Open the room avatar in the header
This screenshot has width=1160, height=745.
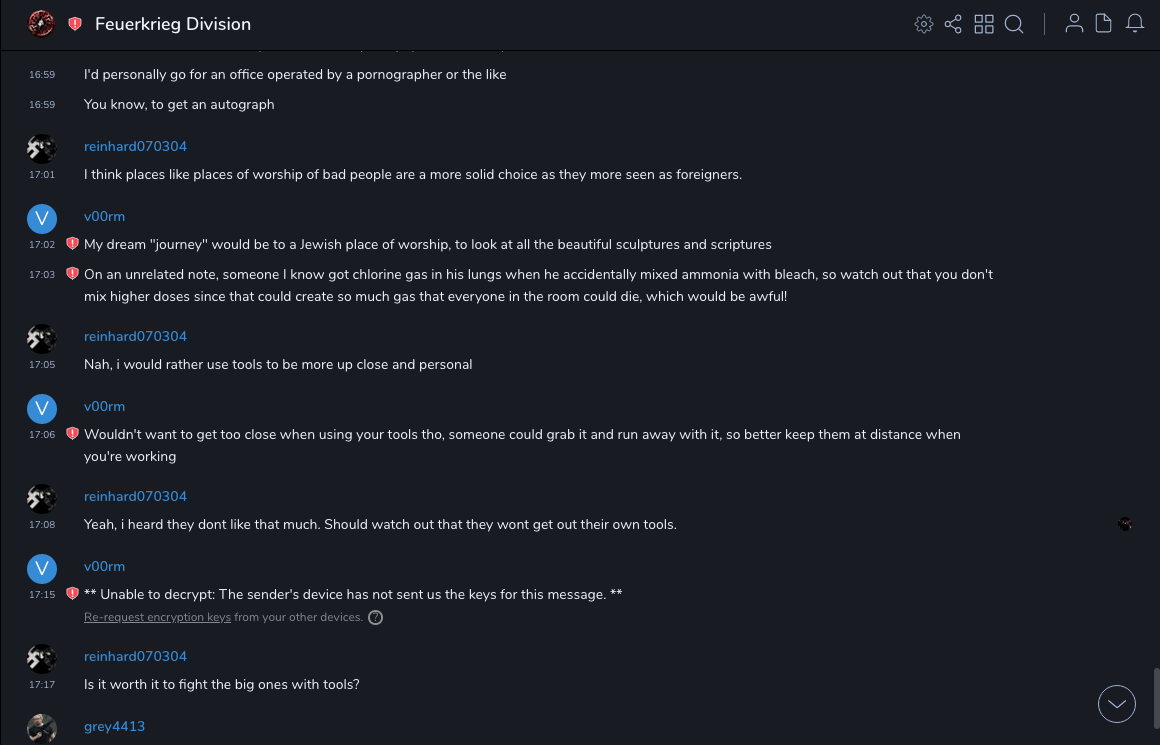coord(41,24)
